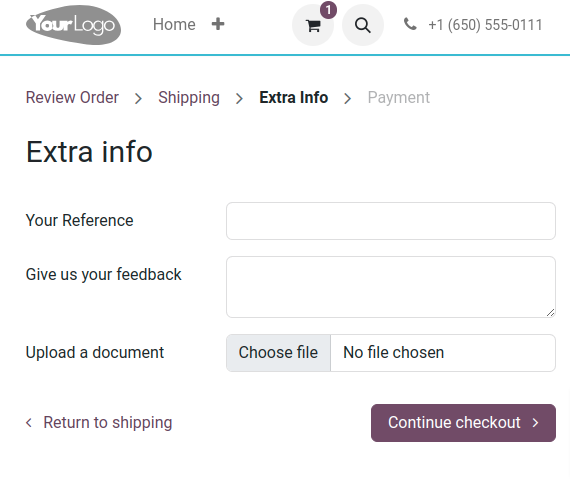Go to the Review Order step
Viewport: 570px width, 504px height.
(72, 97)
